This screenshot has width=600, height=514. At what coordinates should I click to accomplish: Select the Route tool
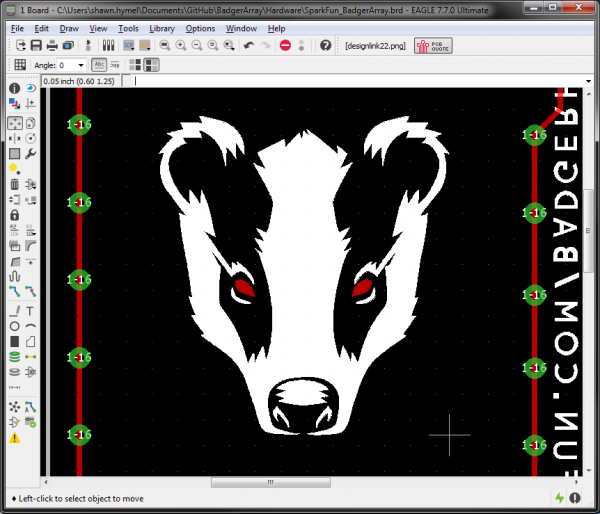[x=15, y=292]
